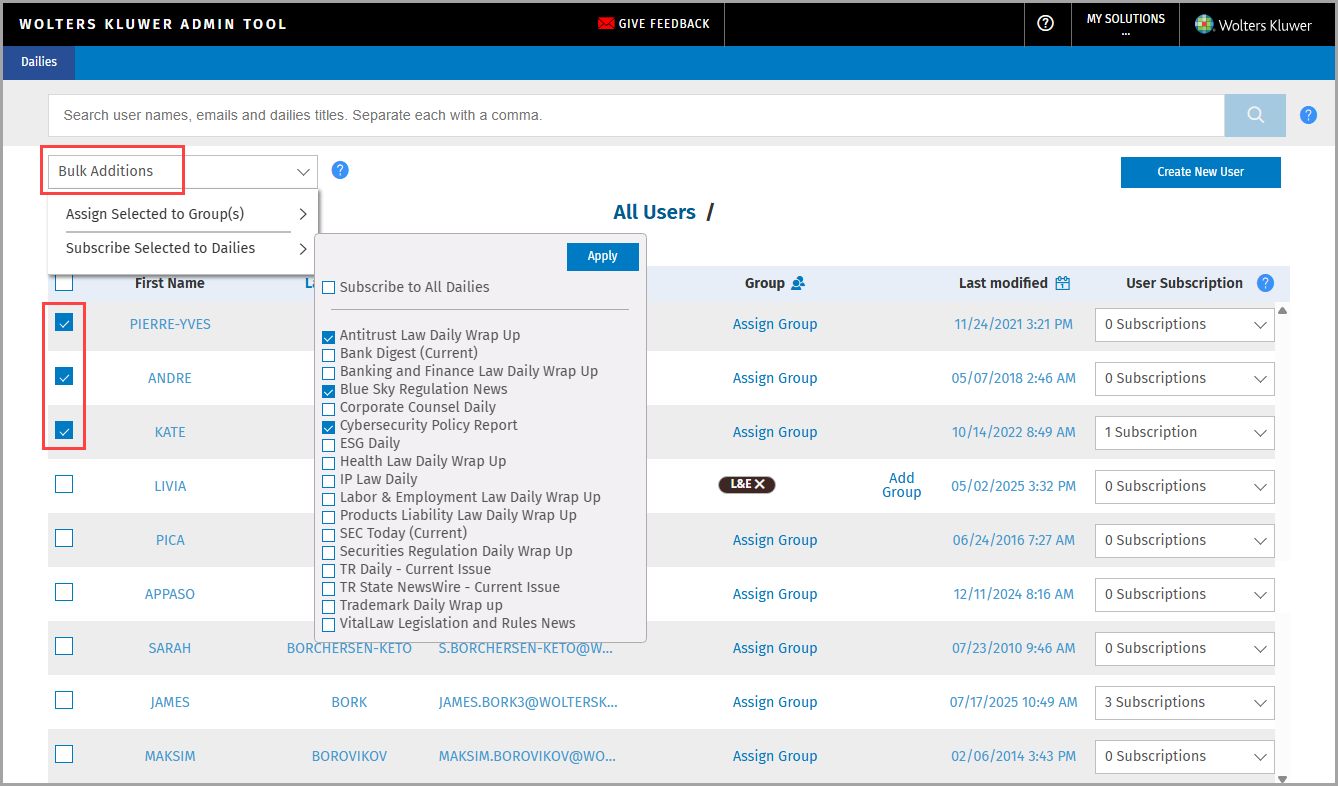Check IP Law Daily option
Image resolution: width=1338 pixels, height=786 pixels.
329,480
